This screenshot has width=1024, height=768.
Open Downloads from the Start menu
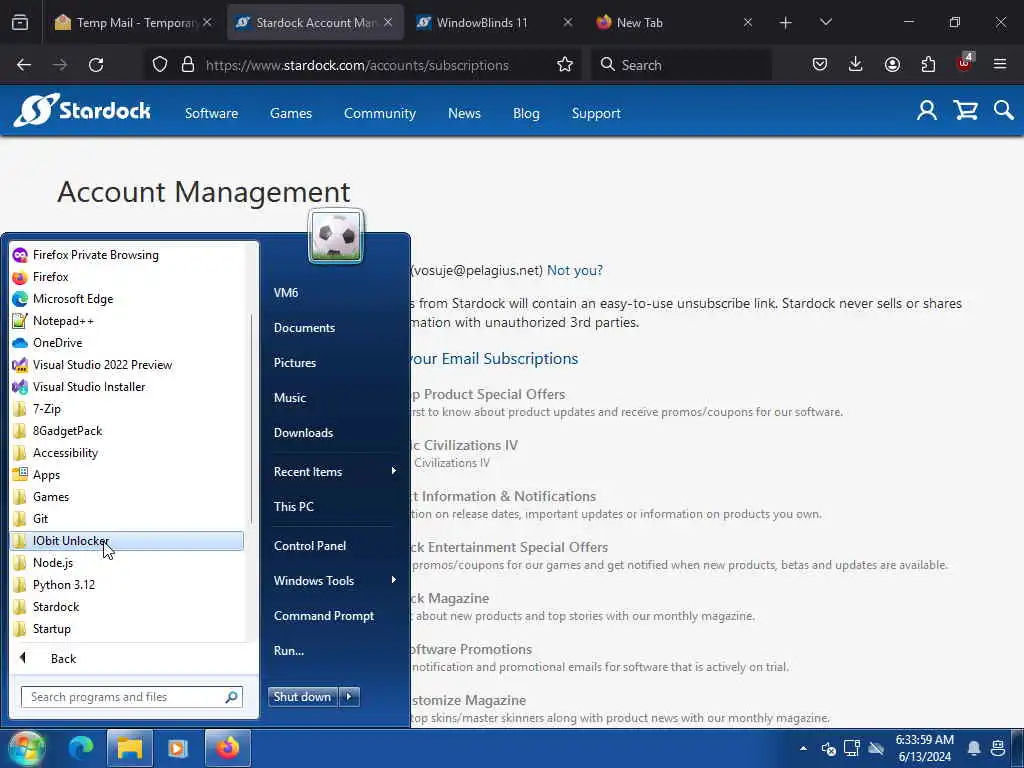tap(304, 432)
